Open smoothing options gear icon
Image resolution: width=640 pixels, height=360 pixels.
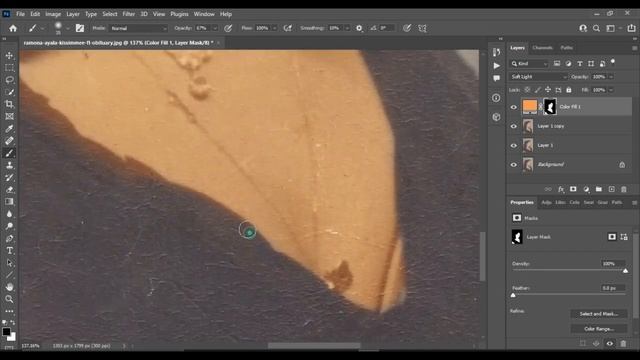(359, 28)
